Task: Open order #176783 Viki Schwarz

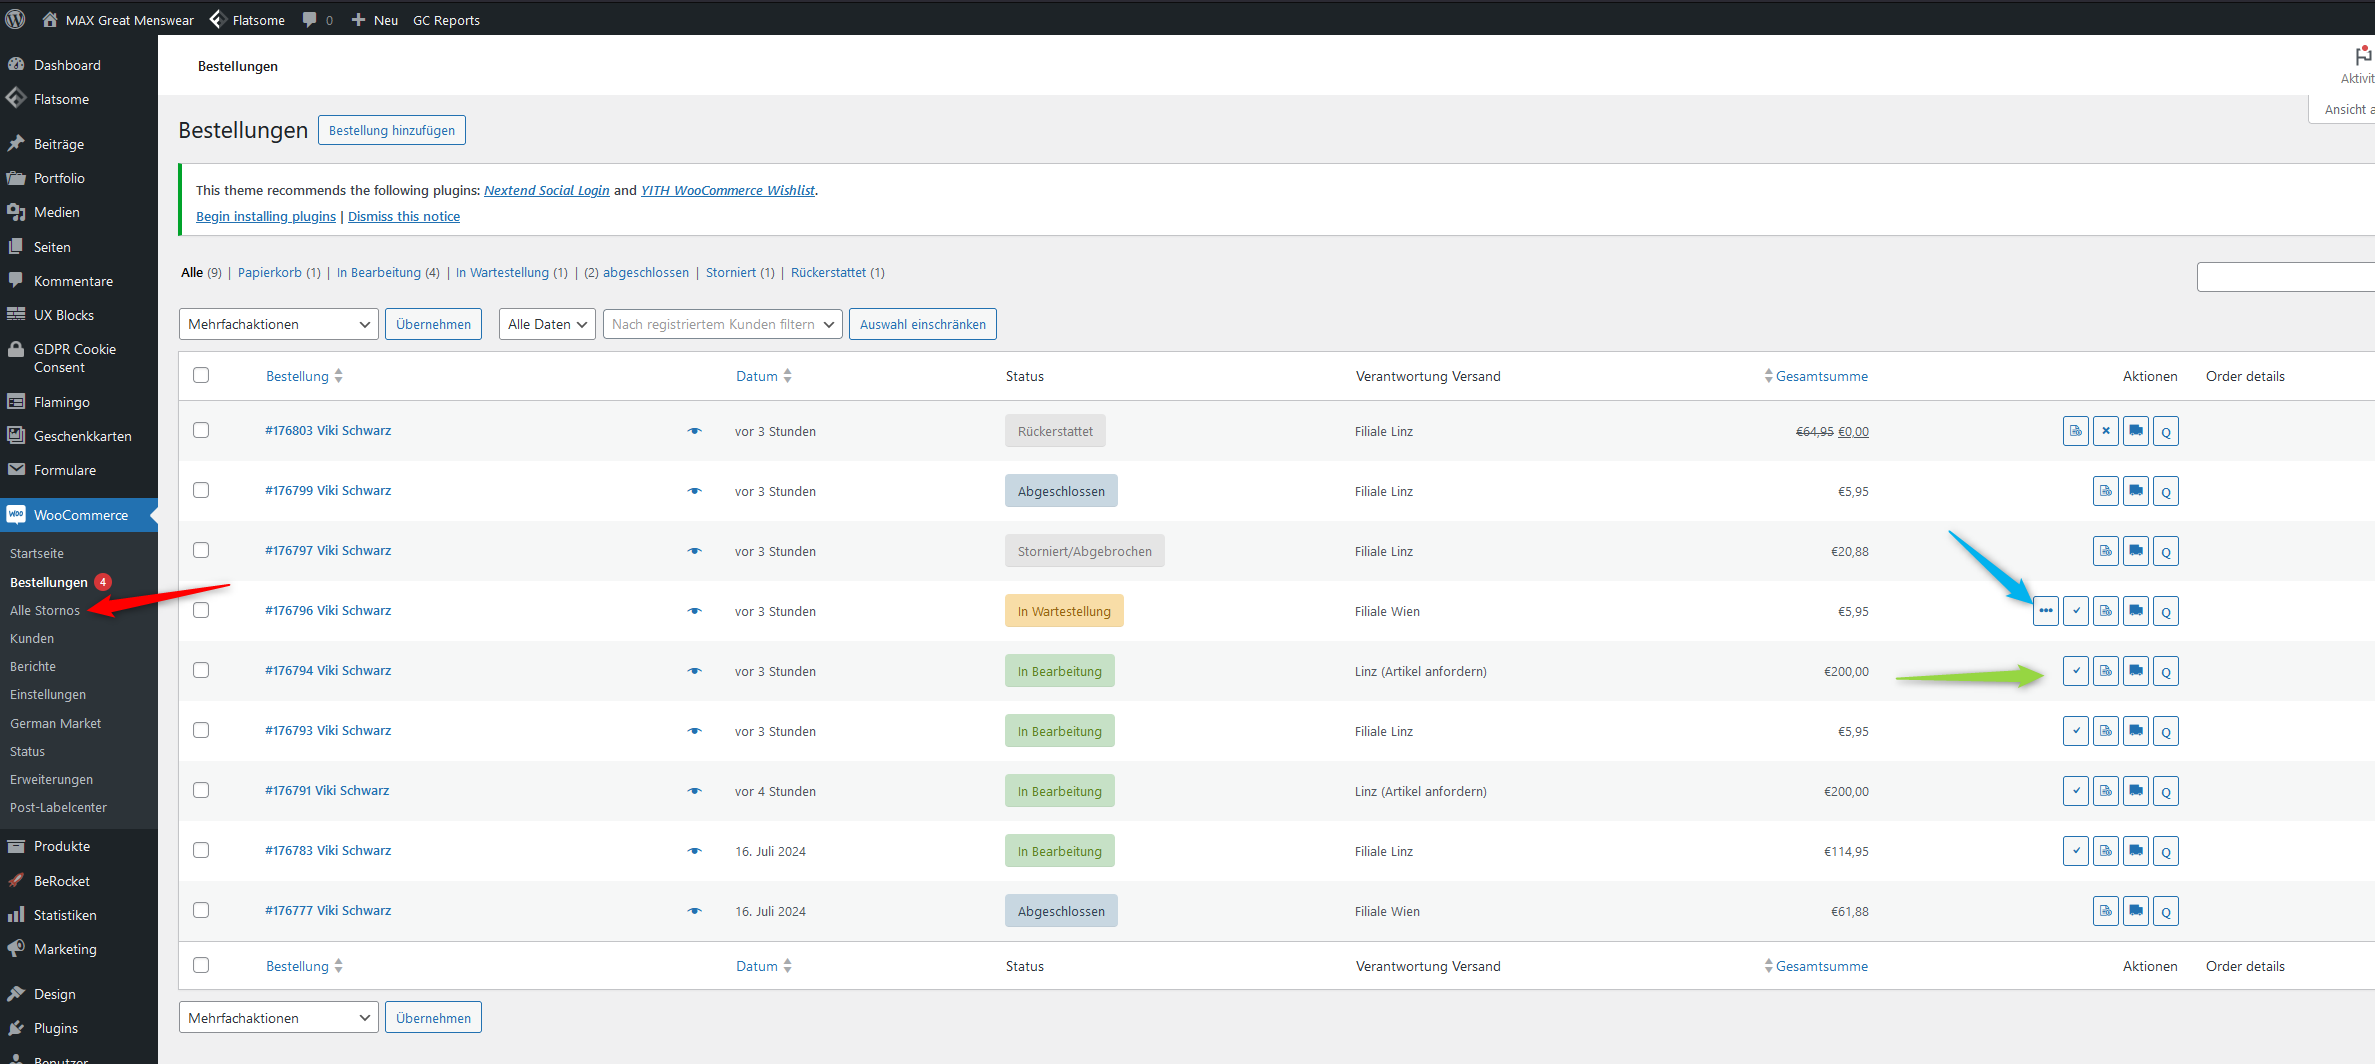Action: tap(328, 850)
